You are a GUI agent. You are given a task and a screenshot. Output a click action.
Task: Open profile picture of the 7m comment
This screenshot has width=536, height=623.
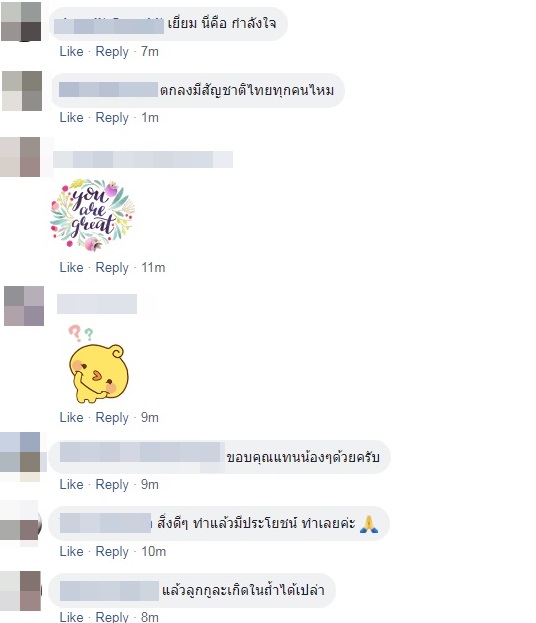click(21, 21)
